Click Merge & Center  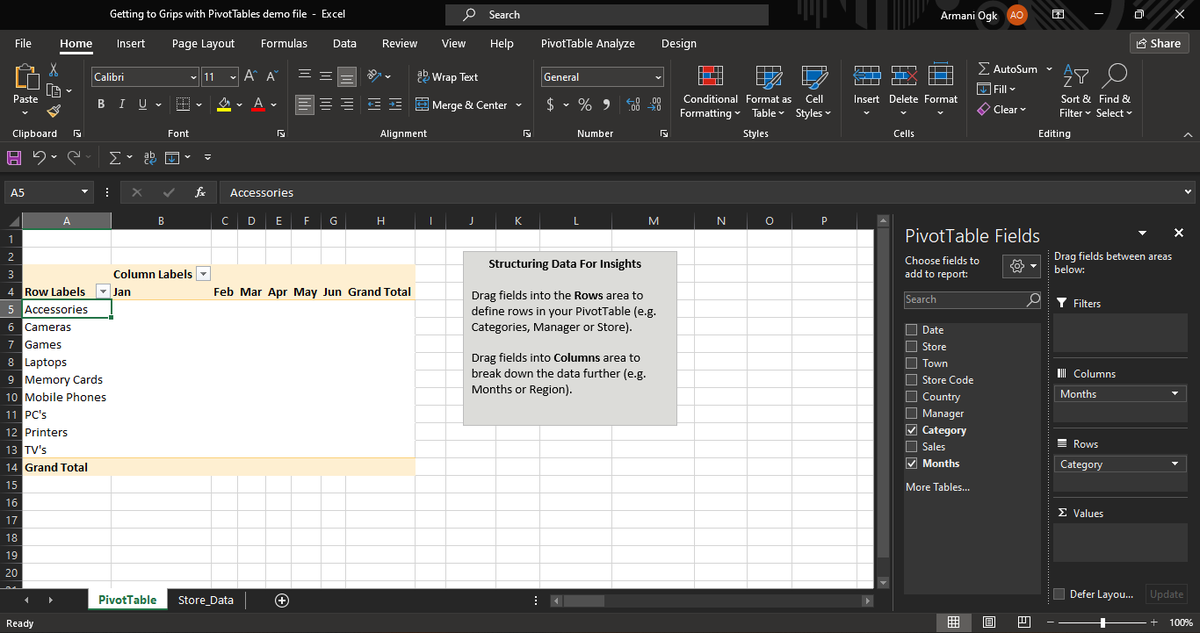(461, 105)
